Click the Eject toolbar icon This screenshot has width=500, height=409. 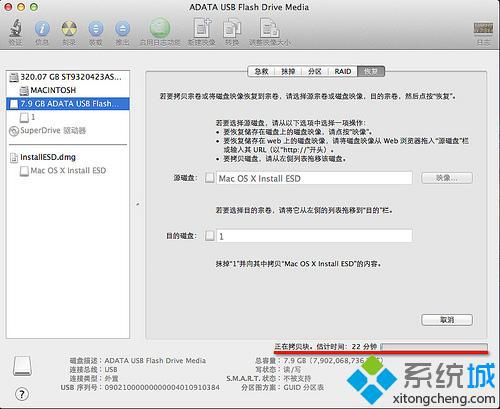pyautogui.click(x=122, y=29)
